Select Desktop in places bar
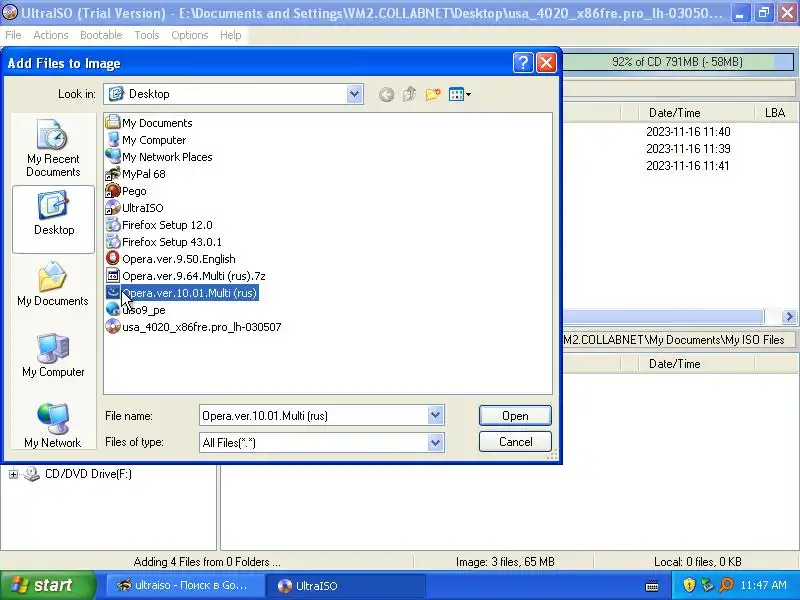Image resolution: width=800 pixels, height=600 pixels. coord(54,219)
